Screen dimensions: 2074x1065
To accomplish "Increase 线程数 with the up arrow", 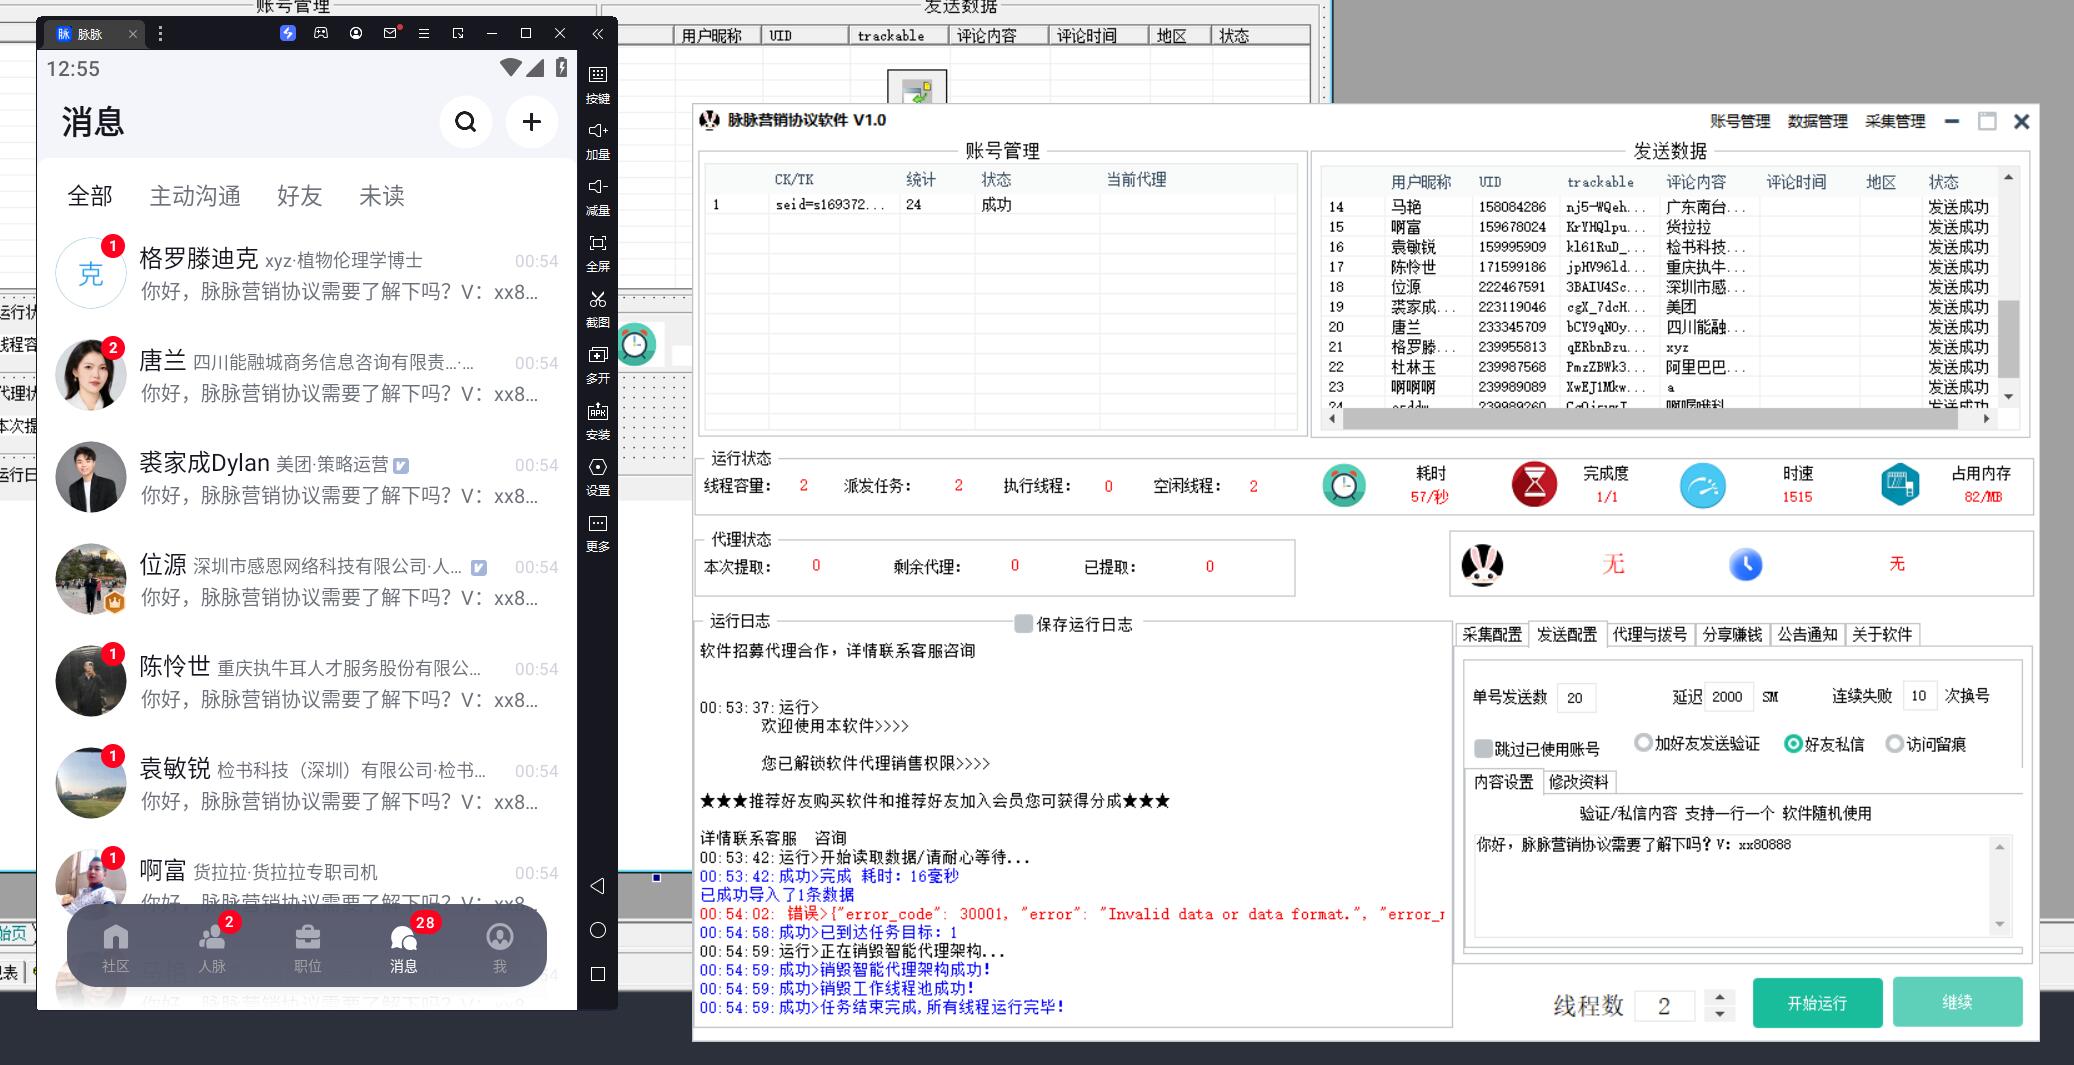I will (1719, 997).
